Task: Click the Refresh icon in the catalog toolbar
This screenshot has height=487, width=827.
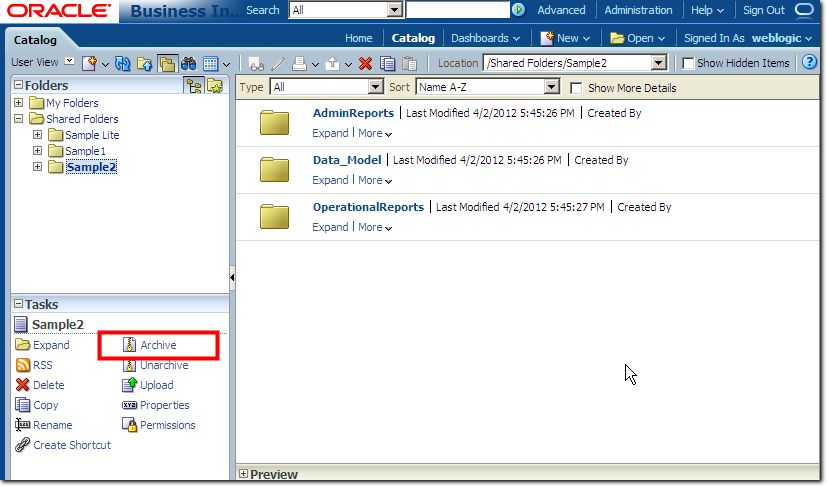Action: click(x=123, y=63)
